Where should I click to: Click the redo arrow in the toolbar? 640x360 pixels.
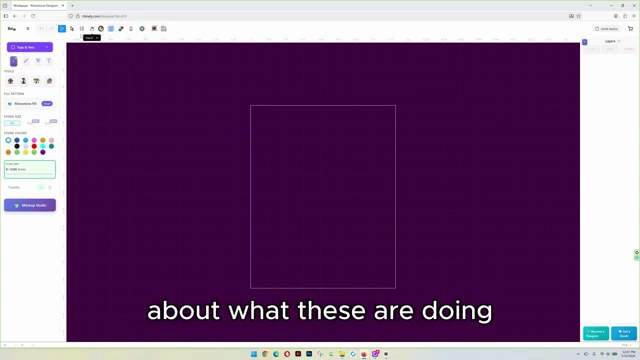point(51,29)
